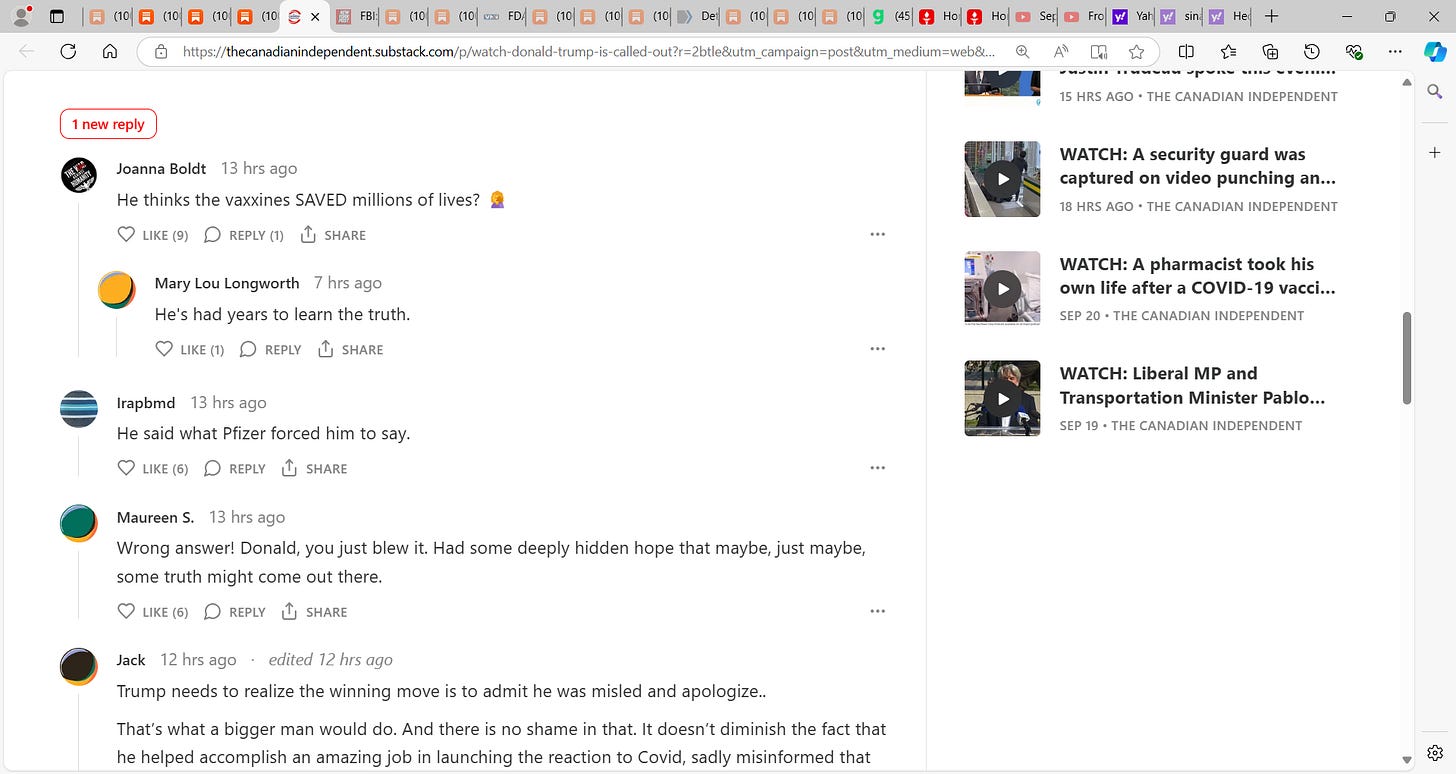Switch to the Yahoo tab

[x=1130, y=16]
